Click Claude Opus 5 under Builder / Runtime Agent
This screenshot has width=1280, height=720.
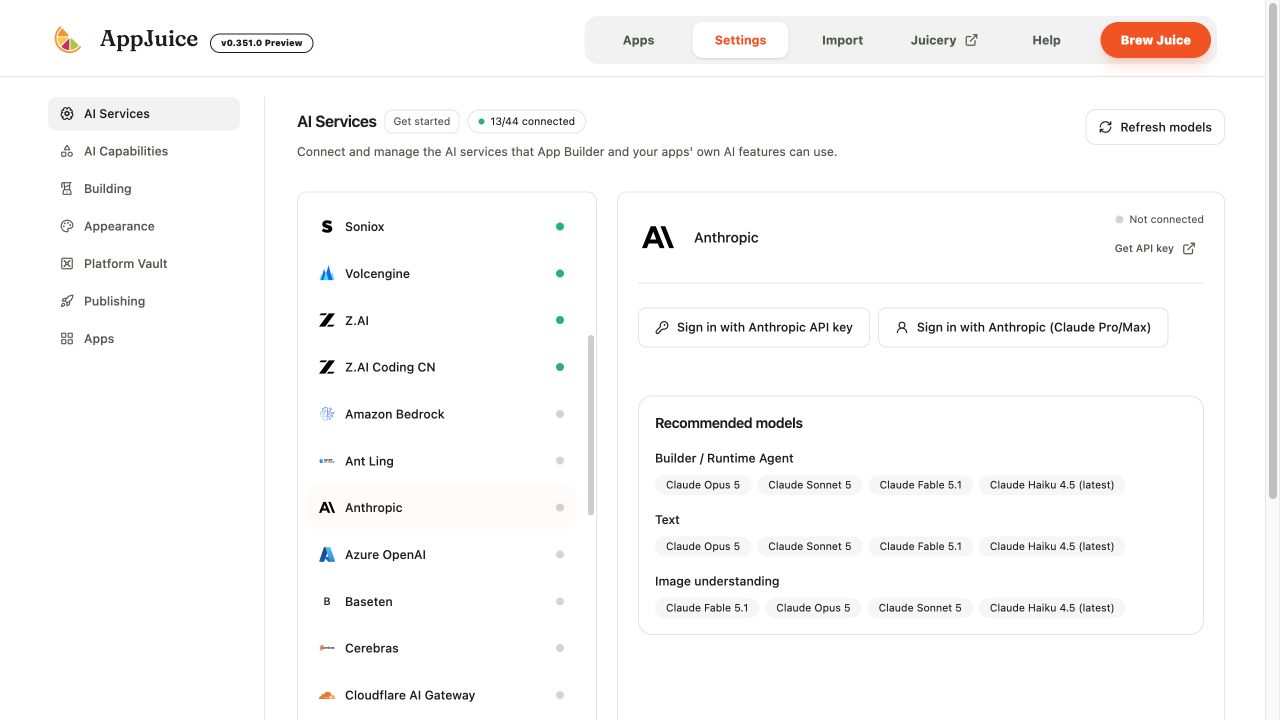click(x=703, y=485)
